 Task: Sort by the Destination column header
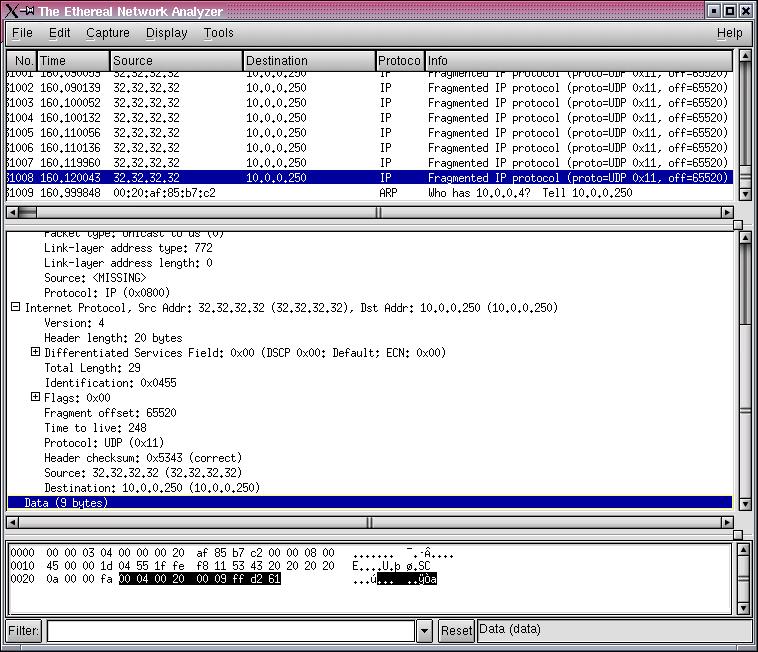click(x=309, y=61)
